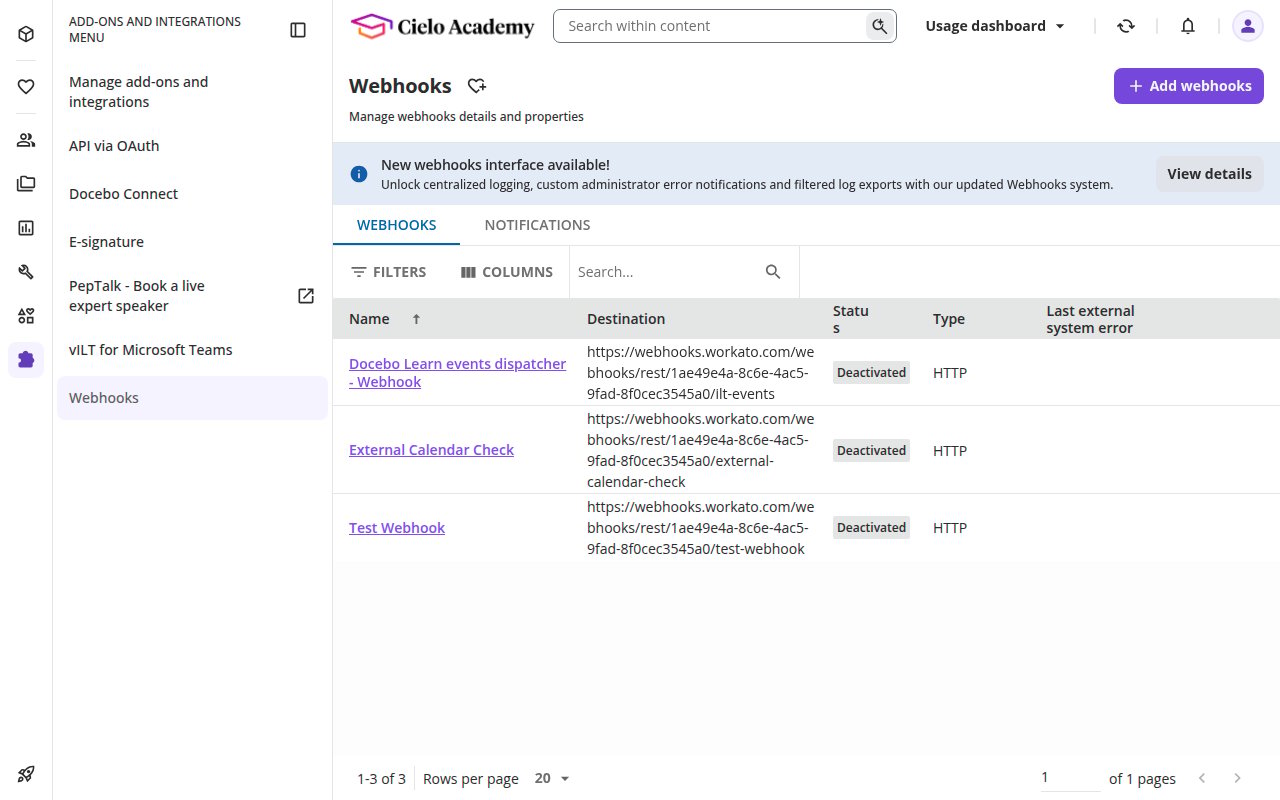Viewport: 1280px width, 800px height.
Task: Open the folders content icon in rail
Action: 26,184
